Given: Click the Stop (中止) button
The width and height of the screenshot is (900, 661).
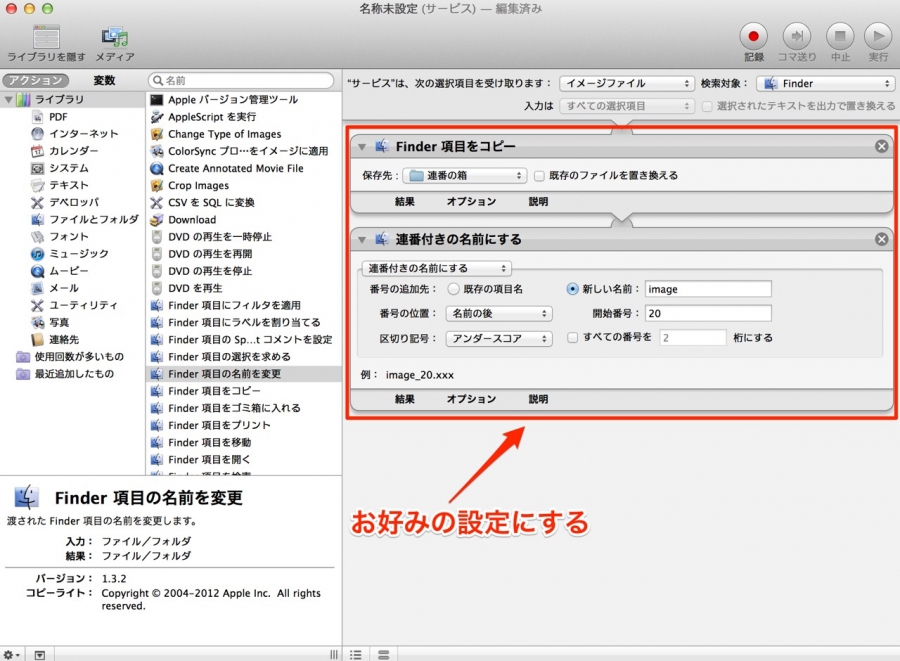Looking at the screenshot, I should (840, 37).
